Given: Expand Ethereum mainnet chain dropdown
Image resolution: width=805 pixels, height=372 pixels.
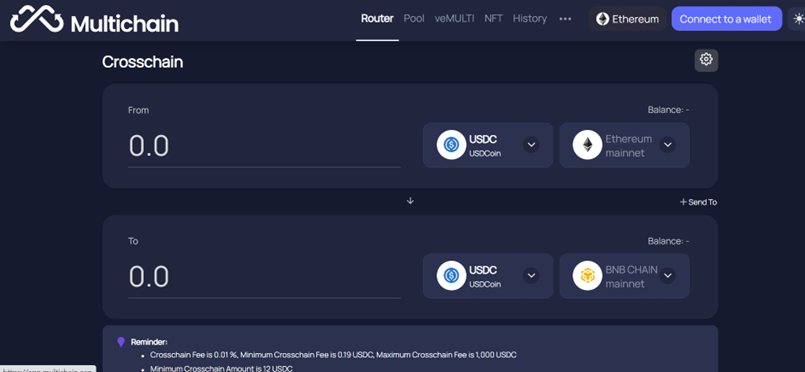Looking at the screenshot, I should [667, 145].
